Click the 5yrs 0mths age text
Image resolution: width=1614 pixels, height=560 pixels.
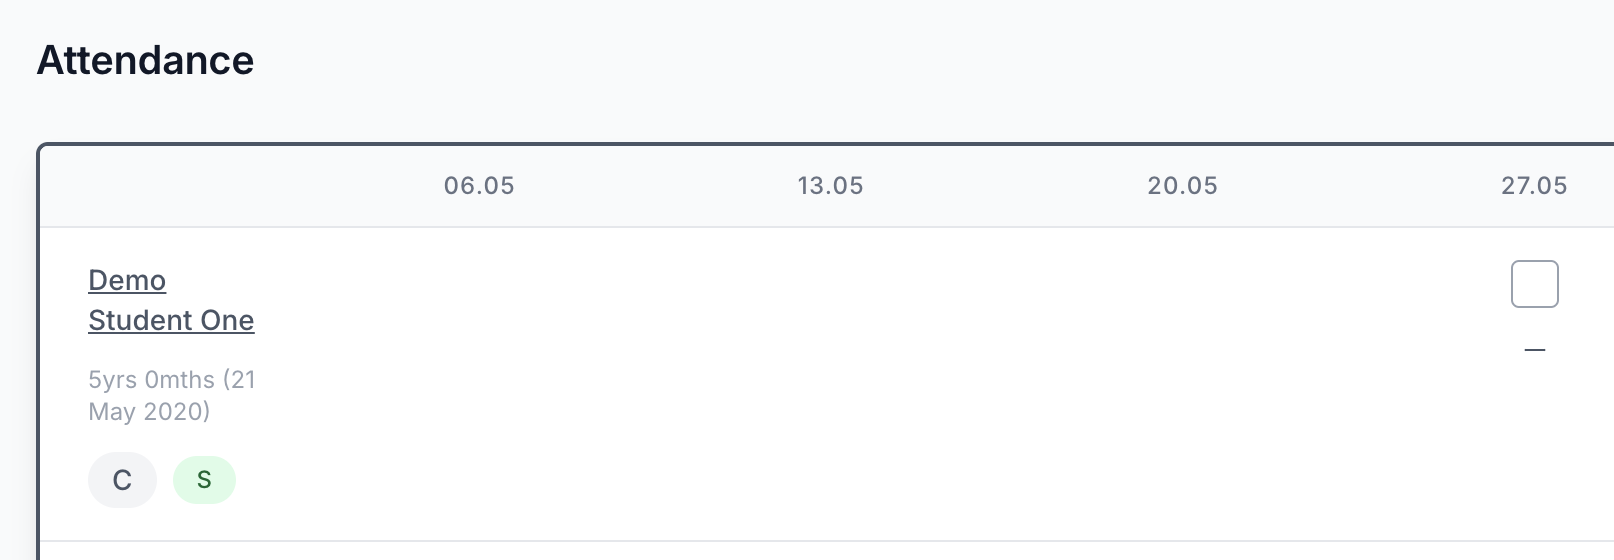tap(151, 380)
